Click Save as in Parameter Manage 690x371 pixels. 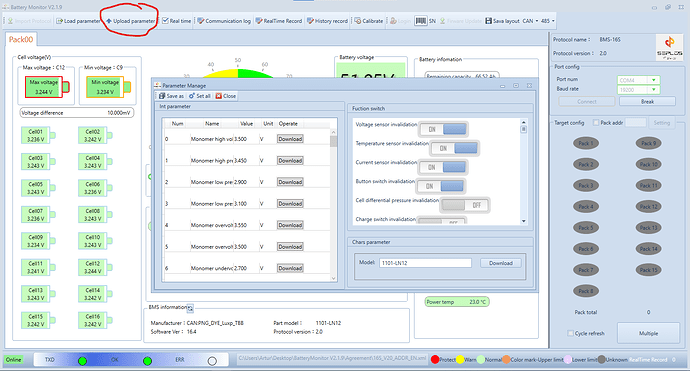[x=171, y=96]
